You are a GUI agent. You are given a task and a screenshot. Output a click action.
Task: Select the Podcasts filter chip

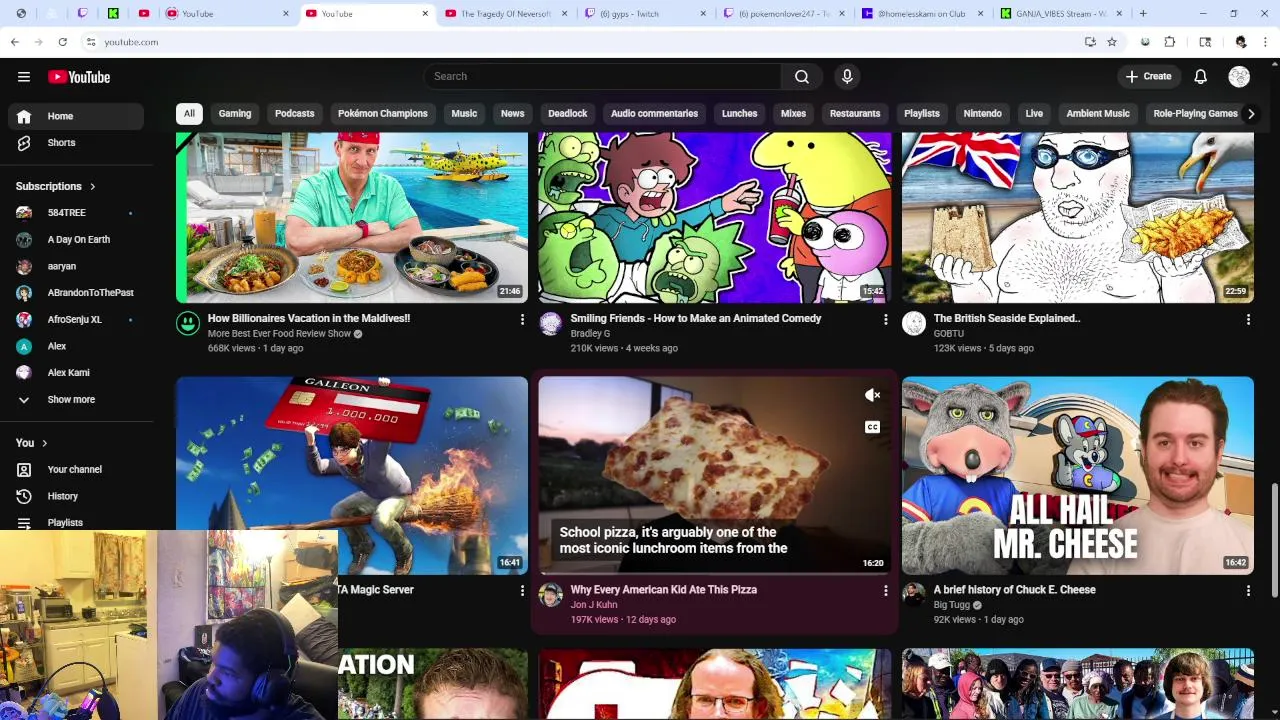295,114
